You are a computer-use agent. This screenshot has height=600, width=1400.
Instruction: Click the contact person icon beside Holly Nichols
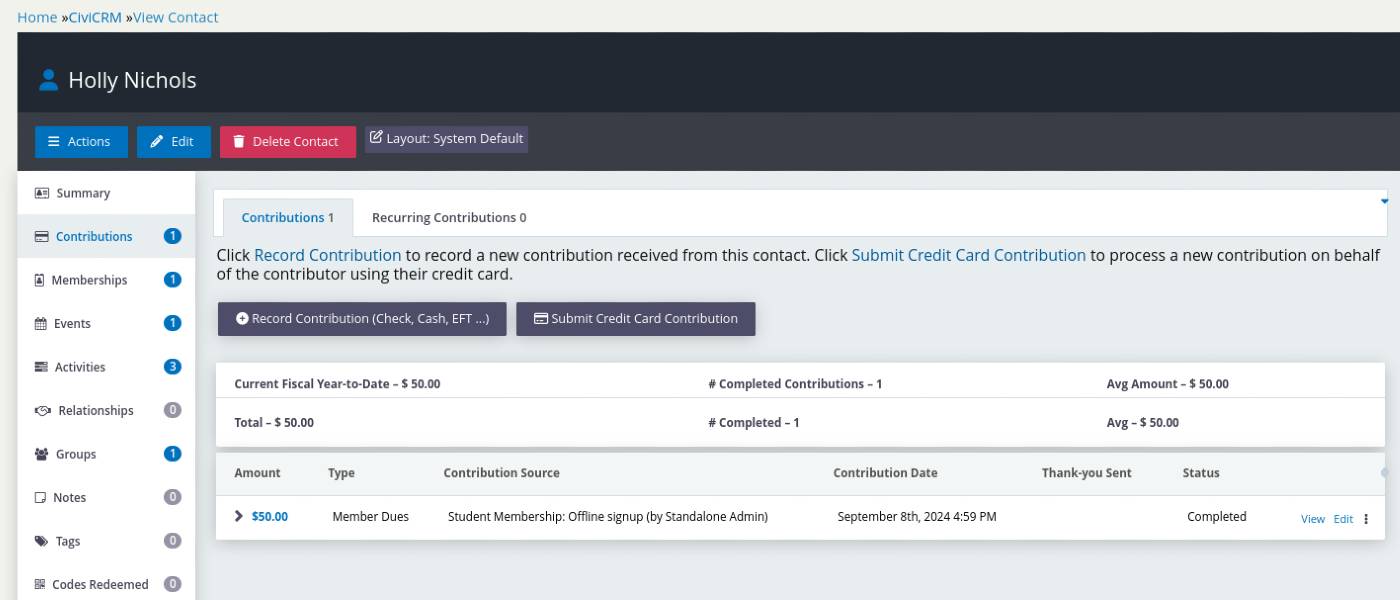pyautogui.click(x=48, y=81)
